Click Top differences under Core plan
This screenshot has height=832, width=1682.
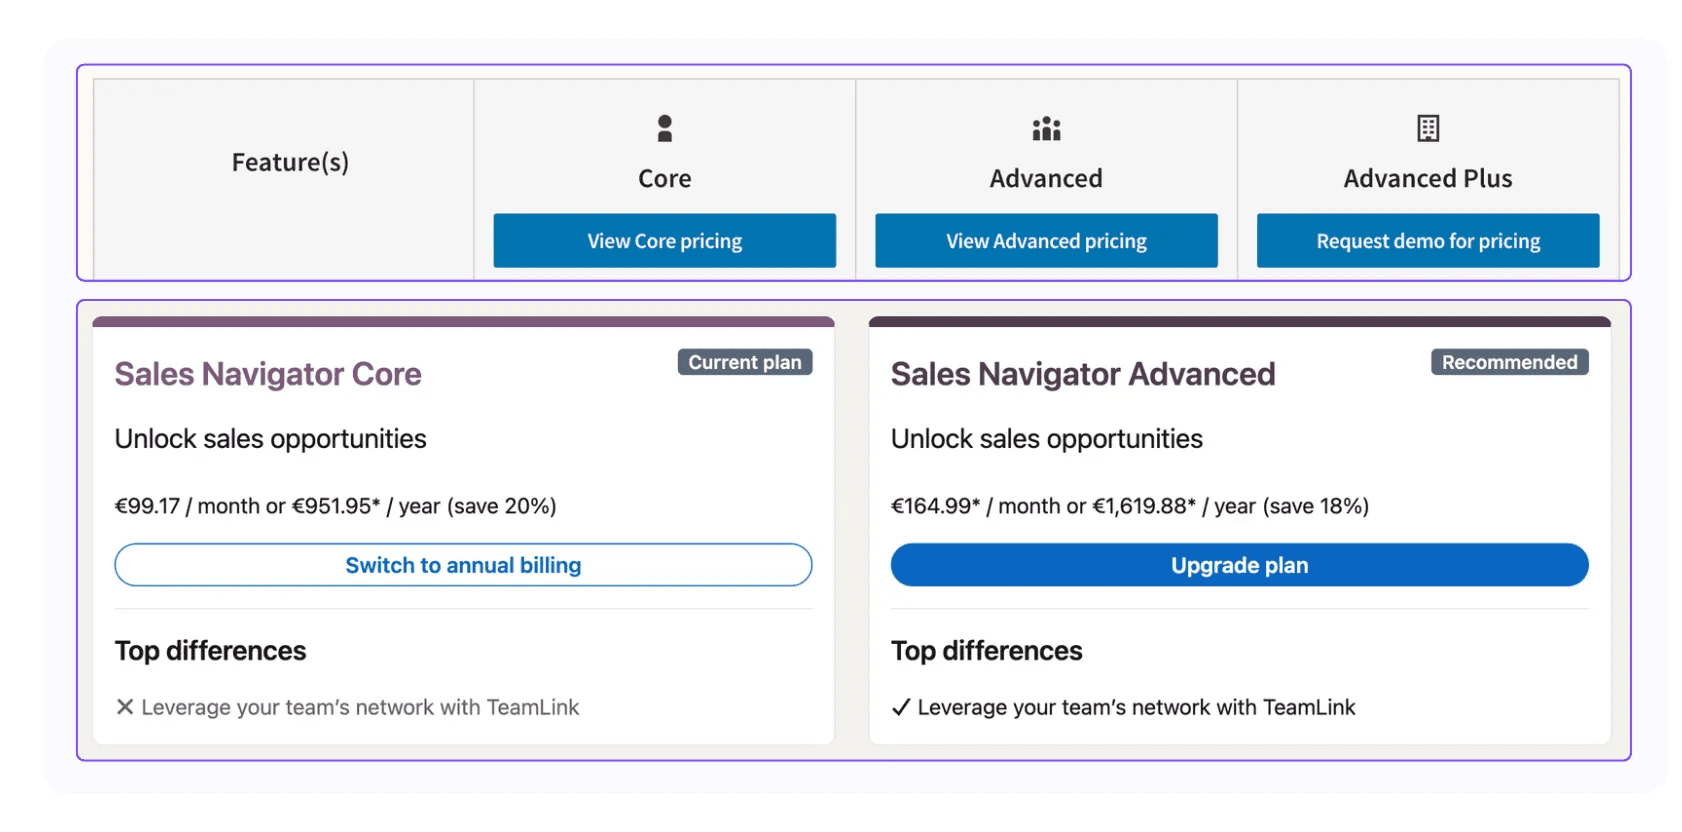click(x=211, y=651)
